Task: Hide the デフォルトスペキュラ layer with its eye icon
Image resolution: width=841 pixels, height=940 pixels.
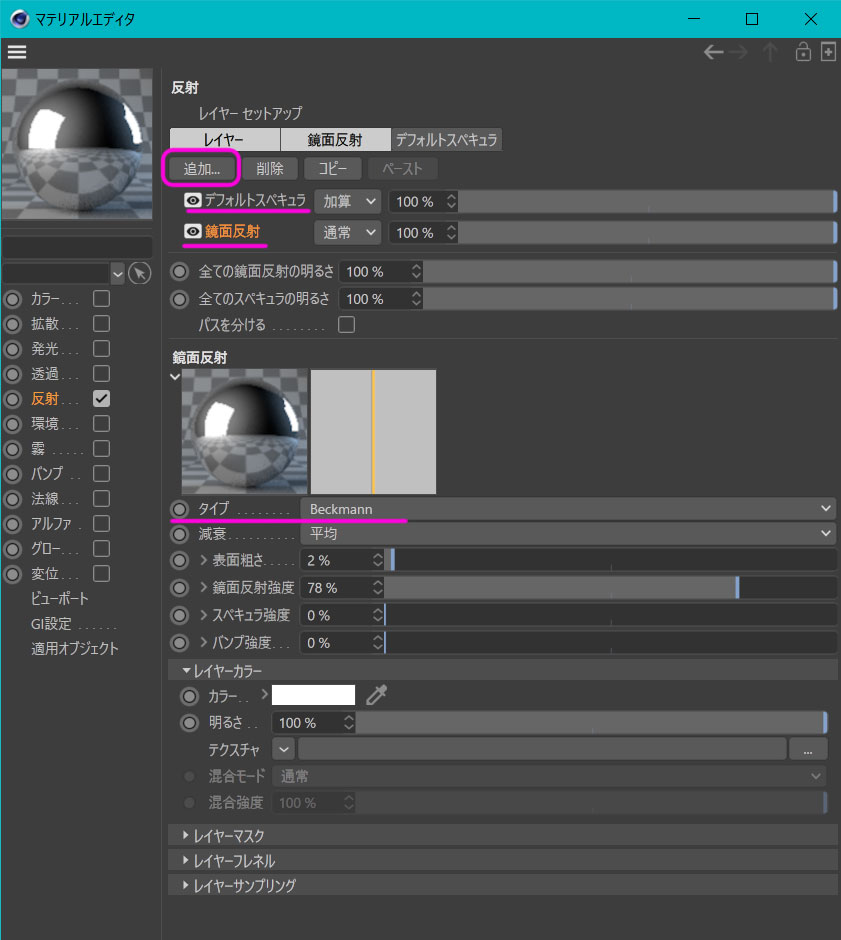Action: point(193,201)
